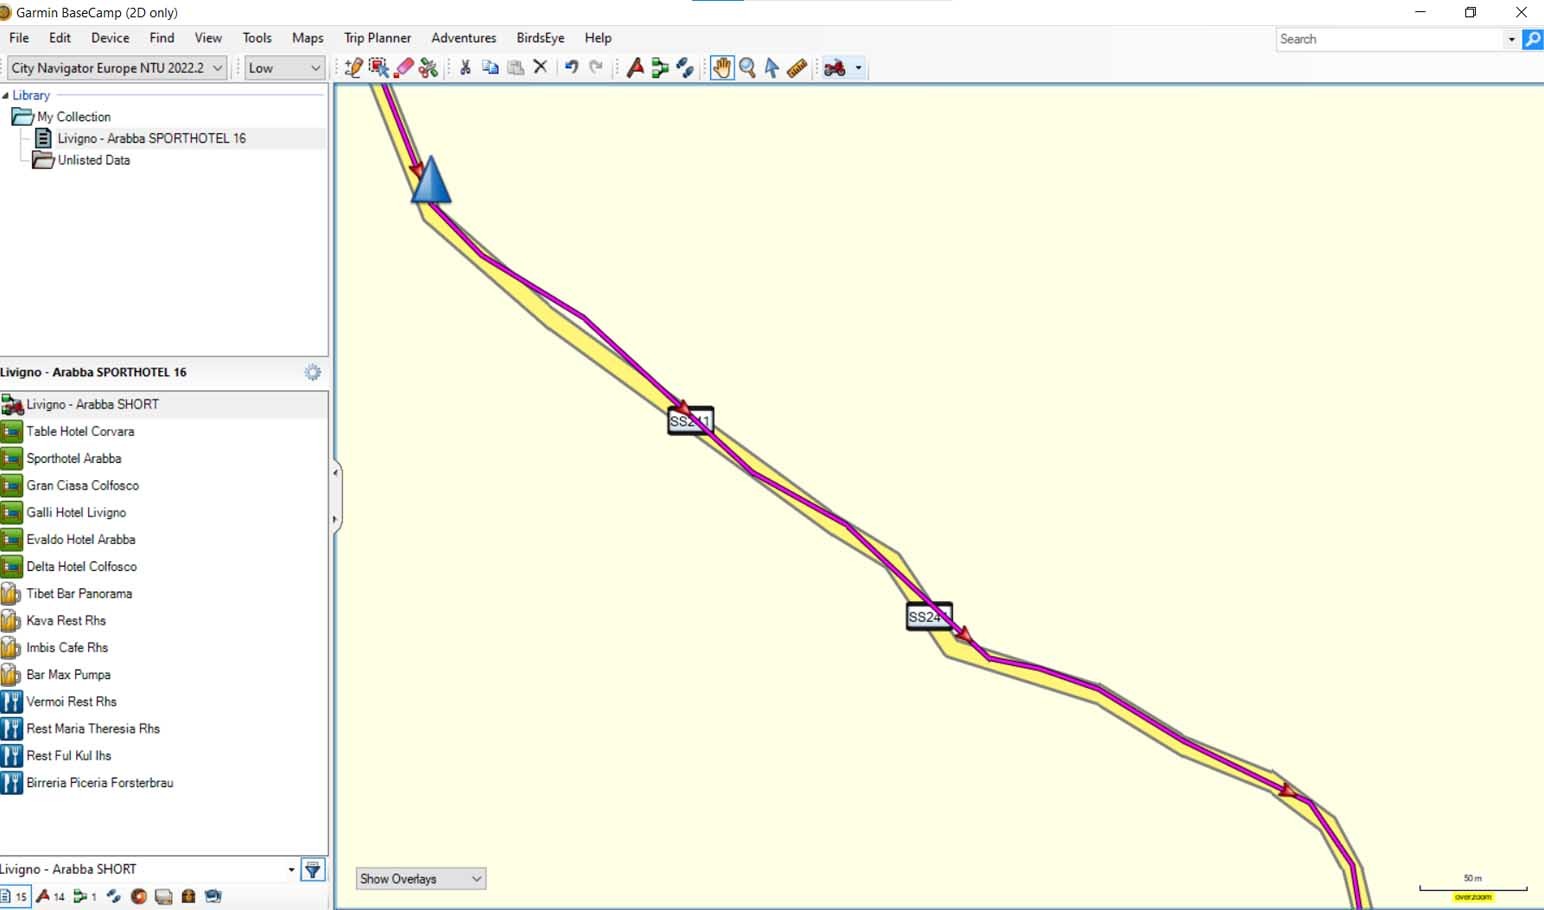Toggle the filter funnel button

(313, 870)
